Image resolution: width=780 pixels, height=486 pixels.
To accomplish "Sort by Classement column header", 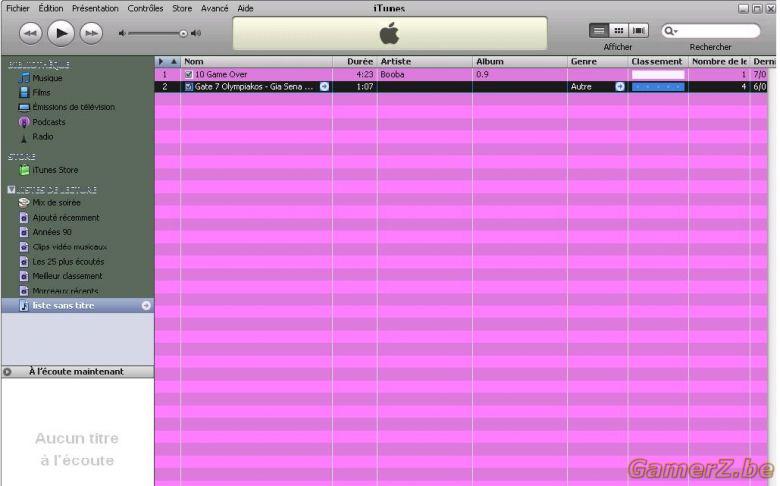I will [658, 62].
